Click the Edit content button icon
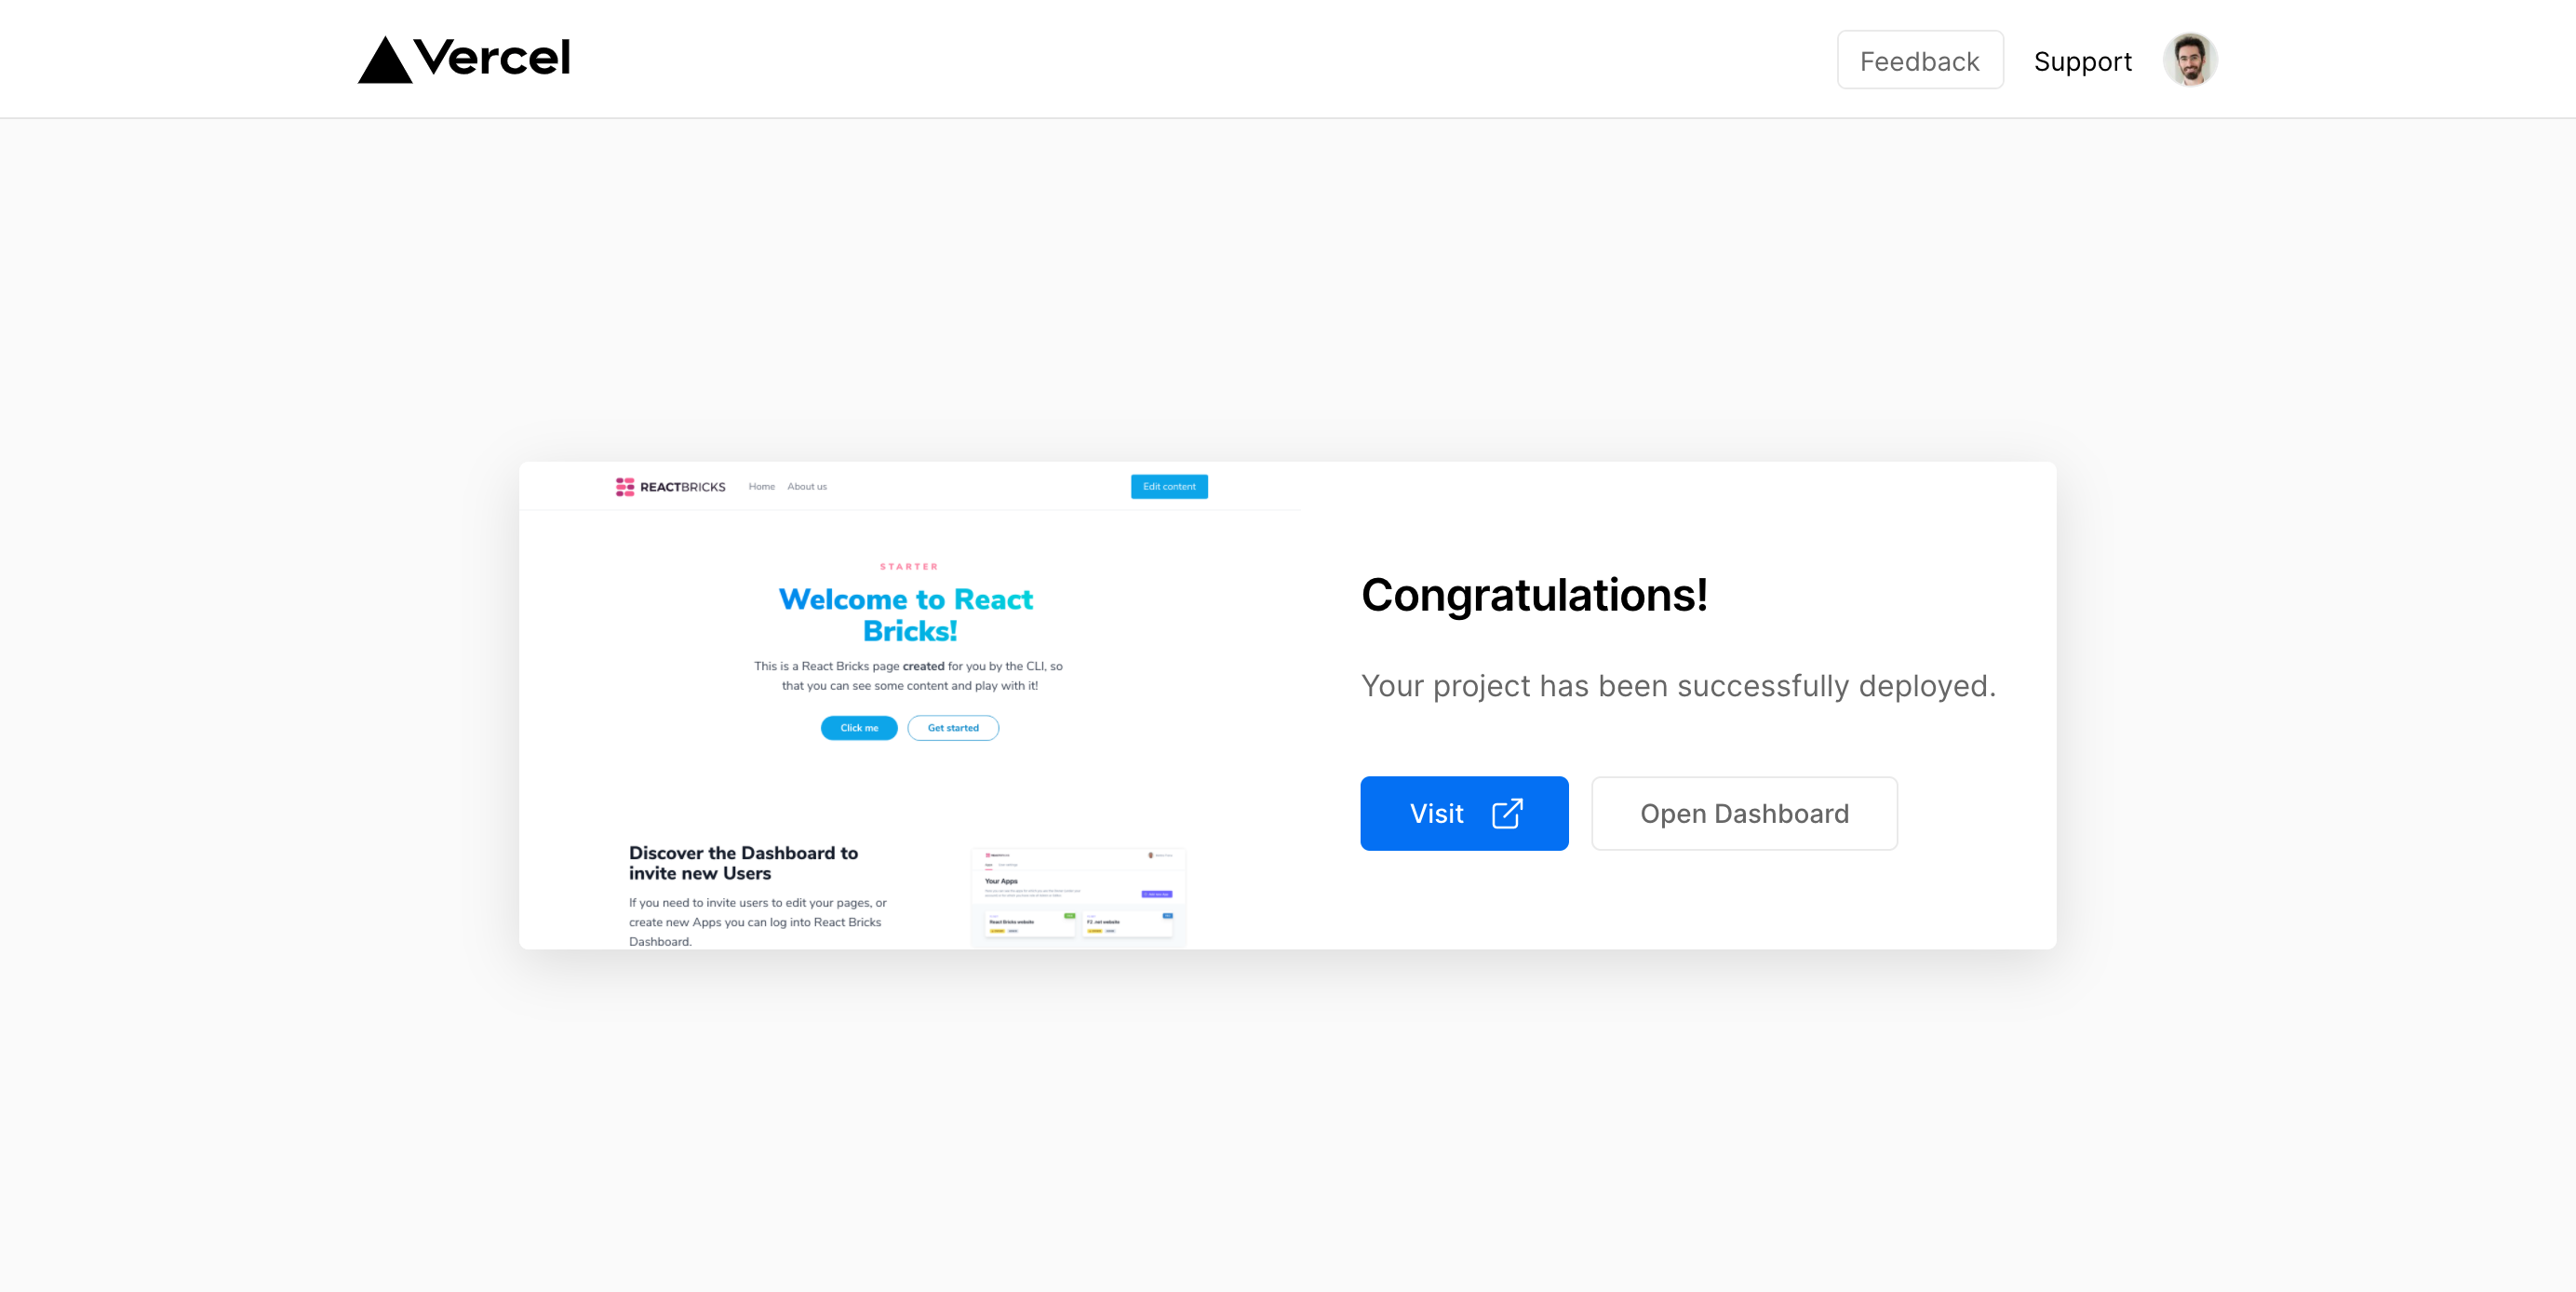 coord(1170,486)
